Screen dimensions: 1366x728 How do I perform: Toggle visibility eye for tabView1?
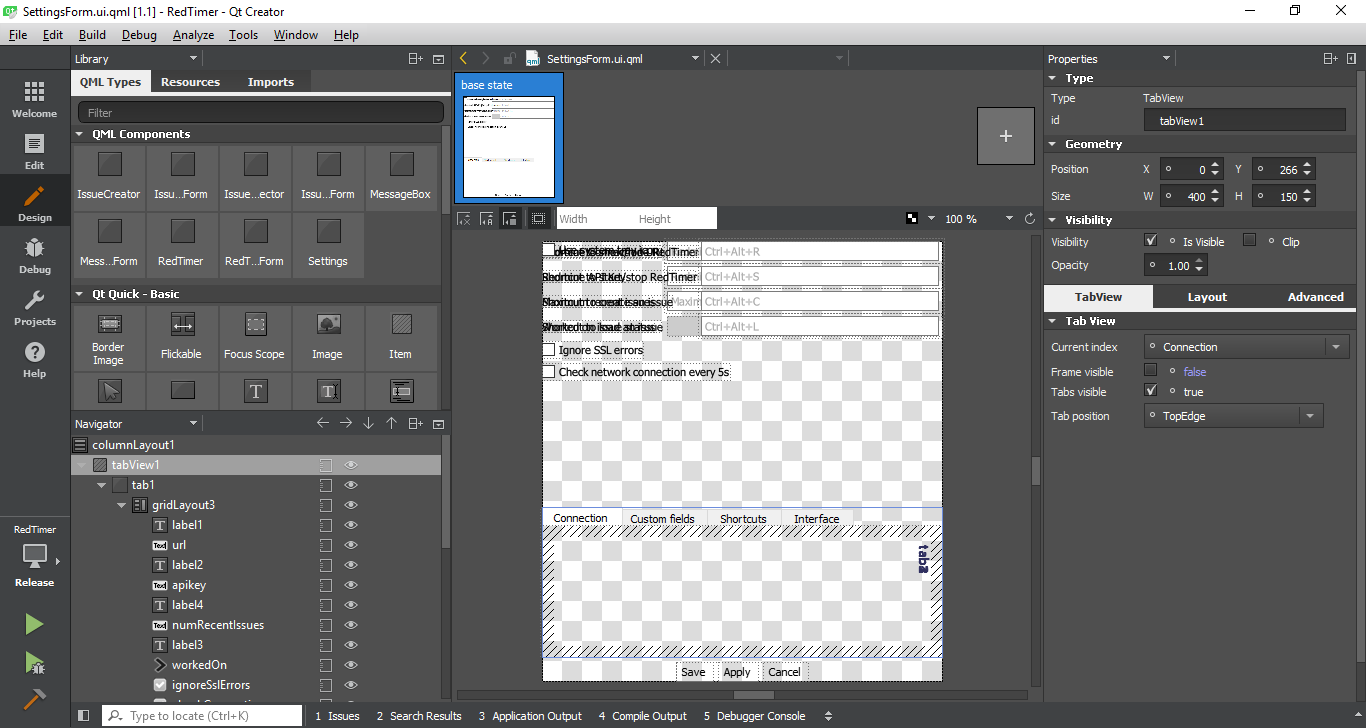[x=351, y=465]
